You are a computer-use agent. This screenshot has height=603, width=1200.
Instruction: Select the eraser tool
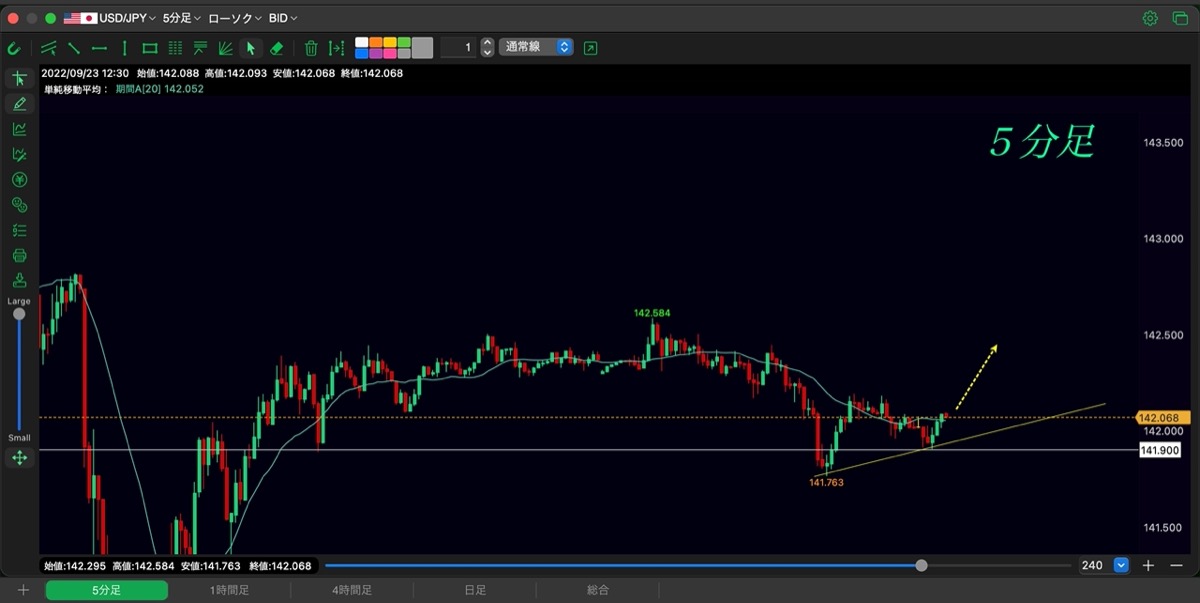pos(277,47)
